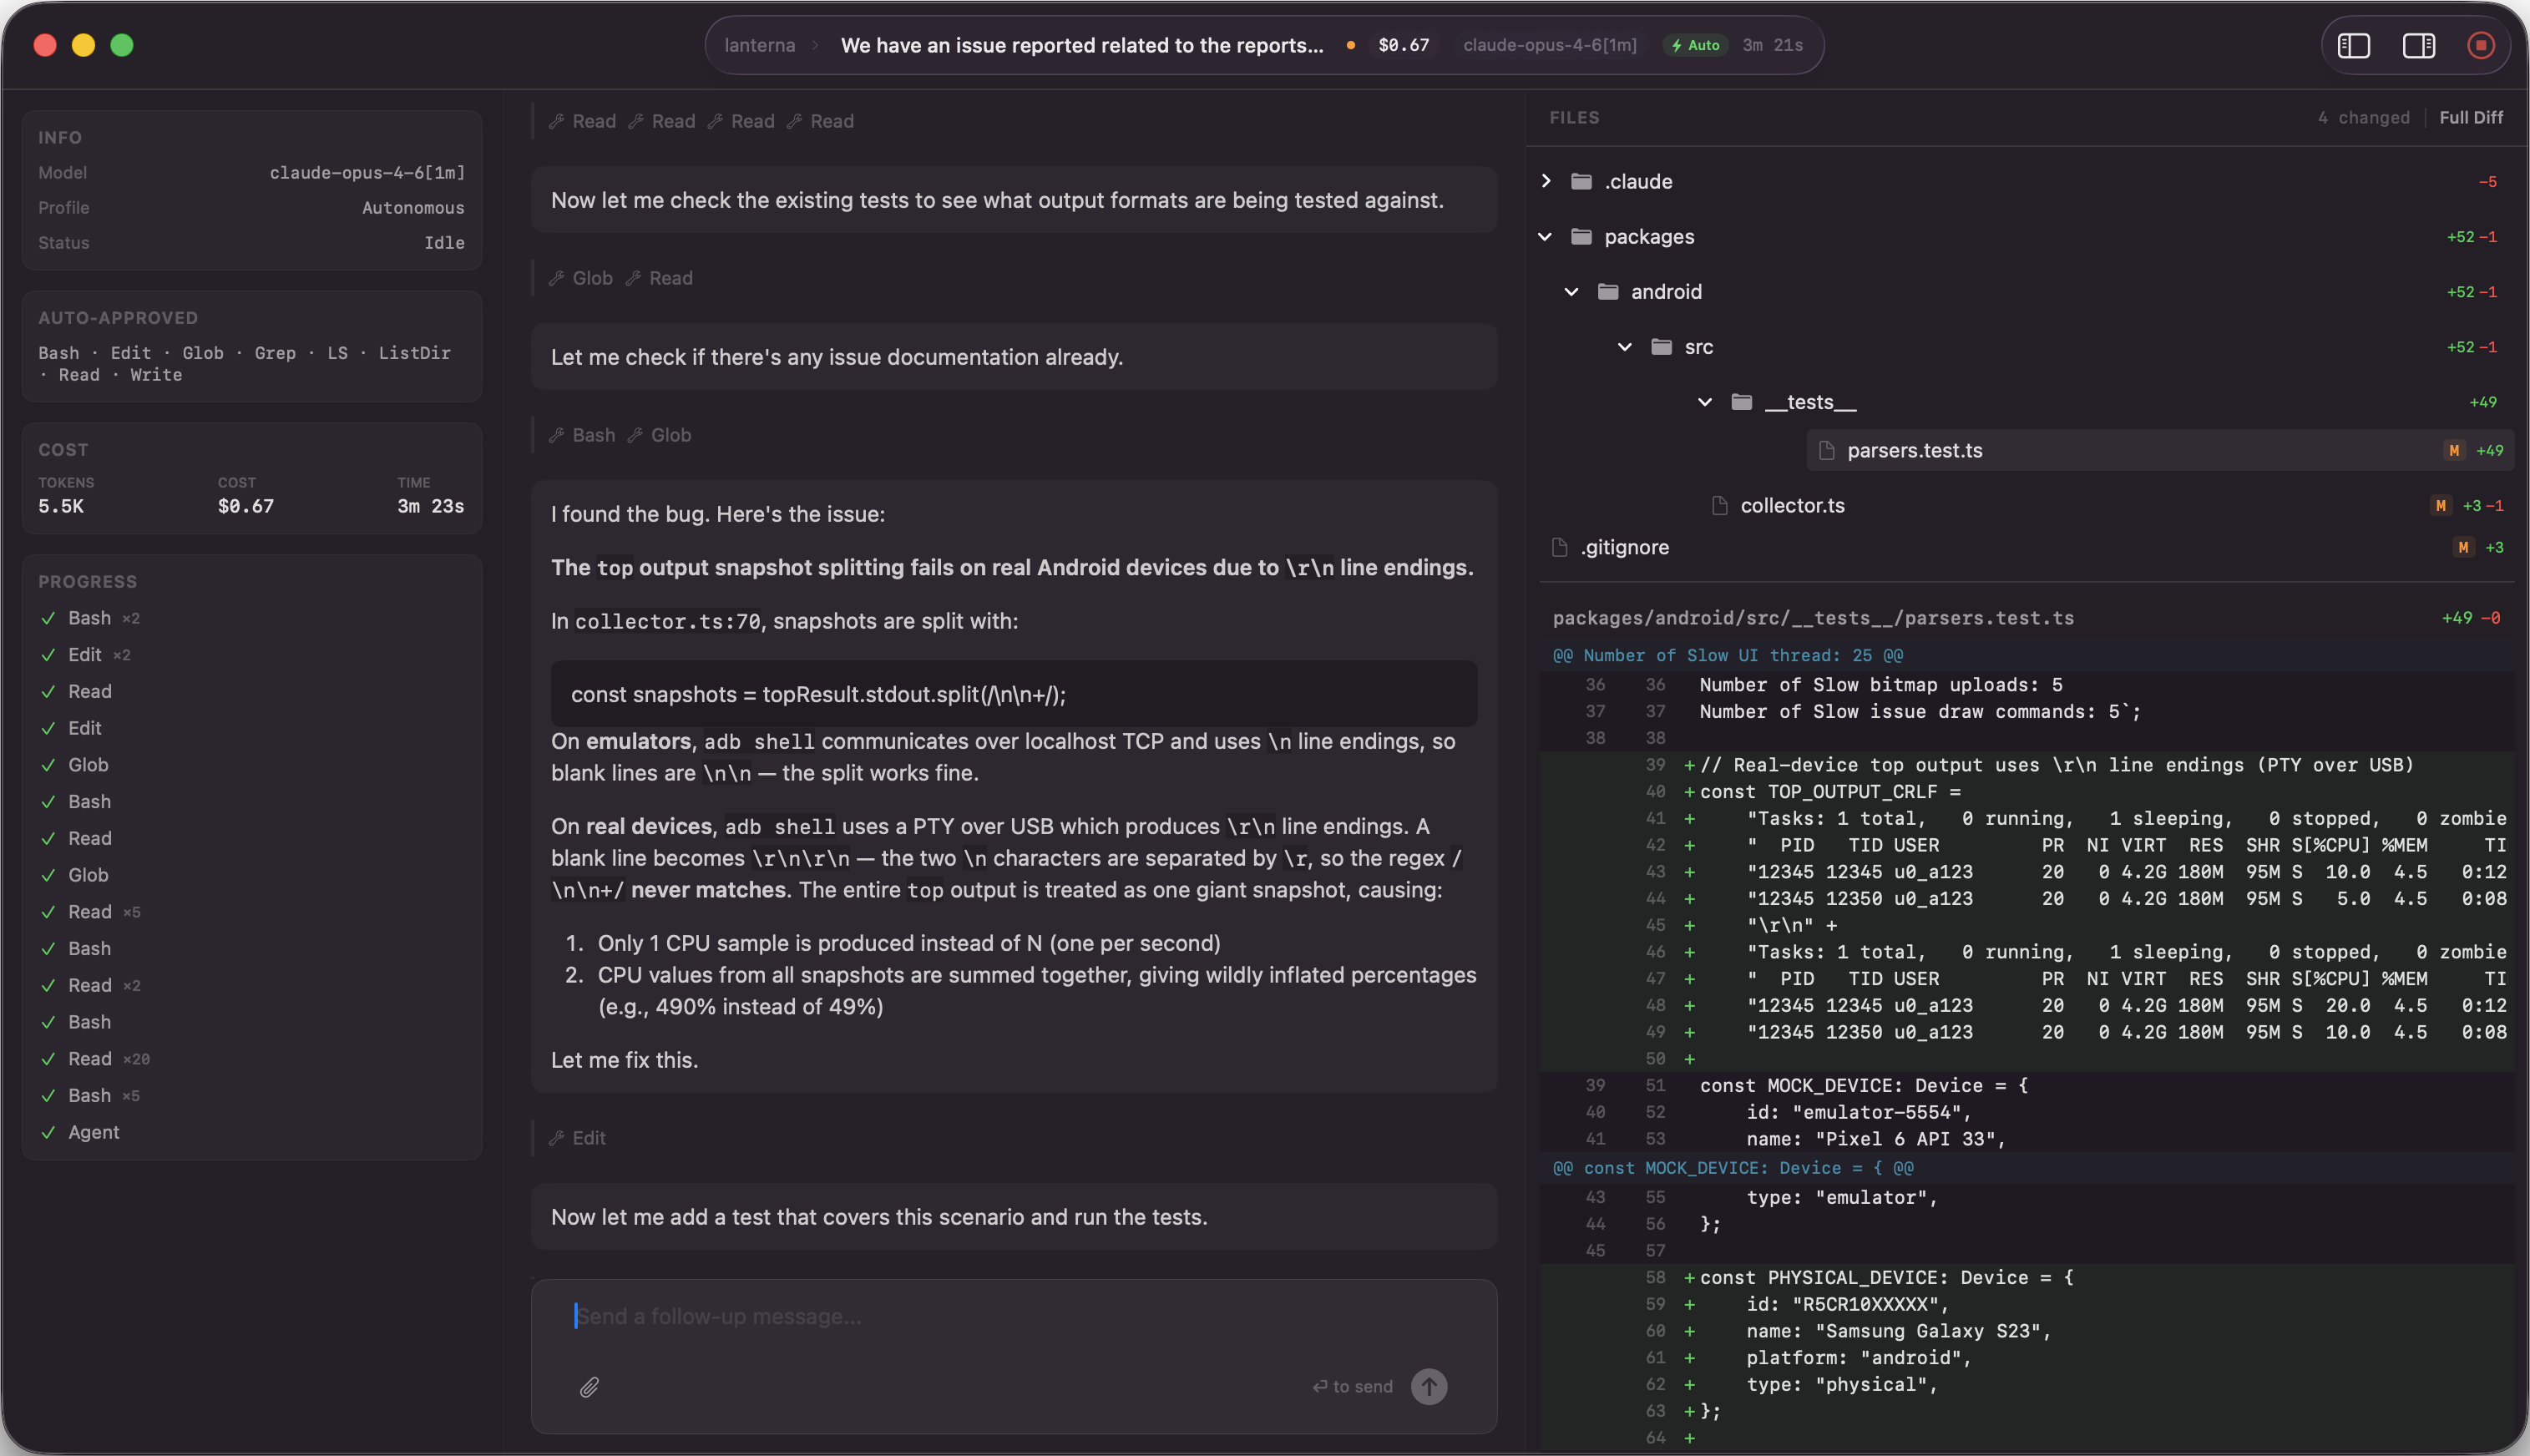Collapse the __tests__ folder chevron
Image resolution: width=2530 pixels, height=1456 pixels.
(x=1705, y=401)
